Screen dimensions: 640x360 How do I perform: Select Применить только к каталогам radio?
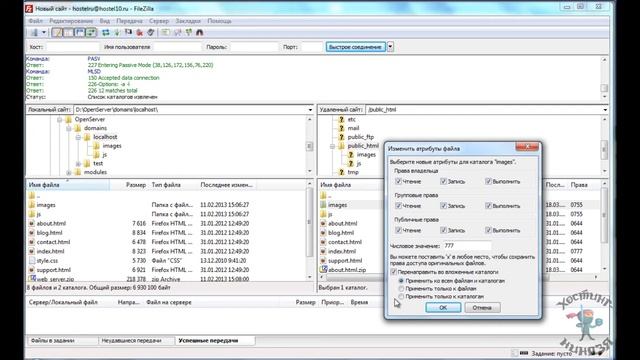click(x=401, y=296)
